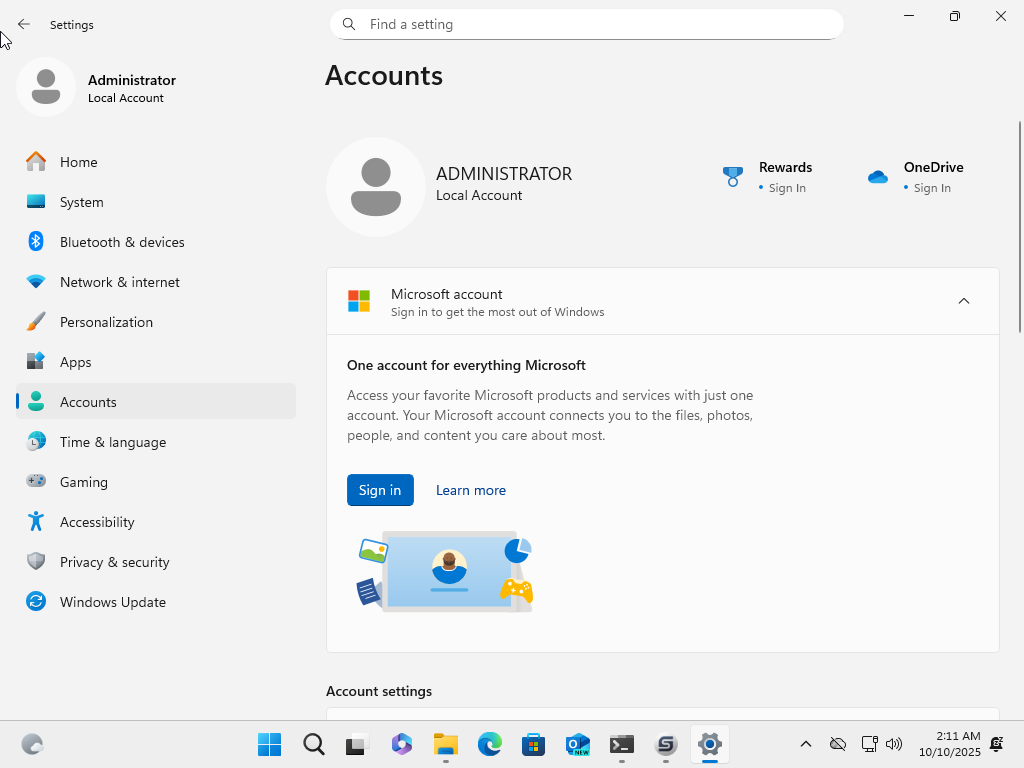Navigate to Time & language
This screenshot has height=768, width=1024.
pos(112,442)
